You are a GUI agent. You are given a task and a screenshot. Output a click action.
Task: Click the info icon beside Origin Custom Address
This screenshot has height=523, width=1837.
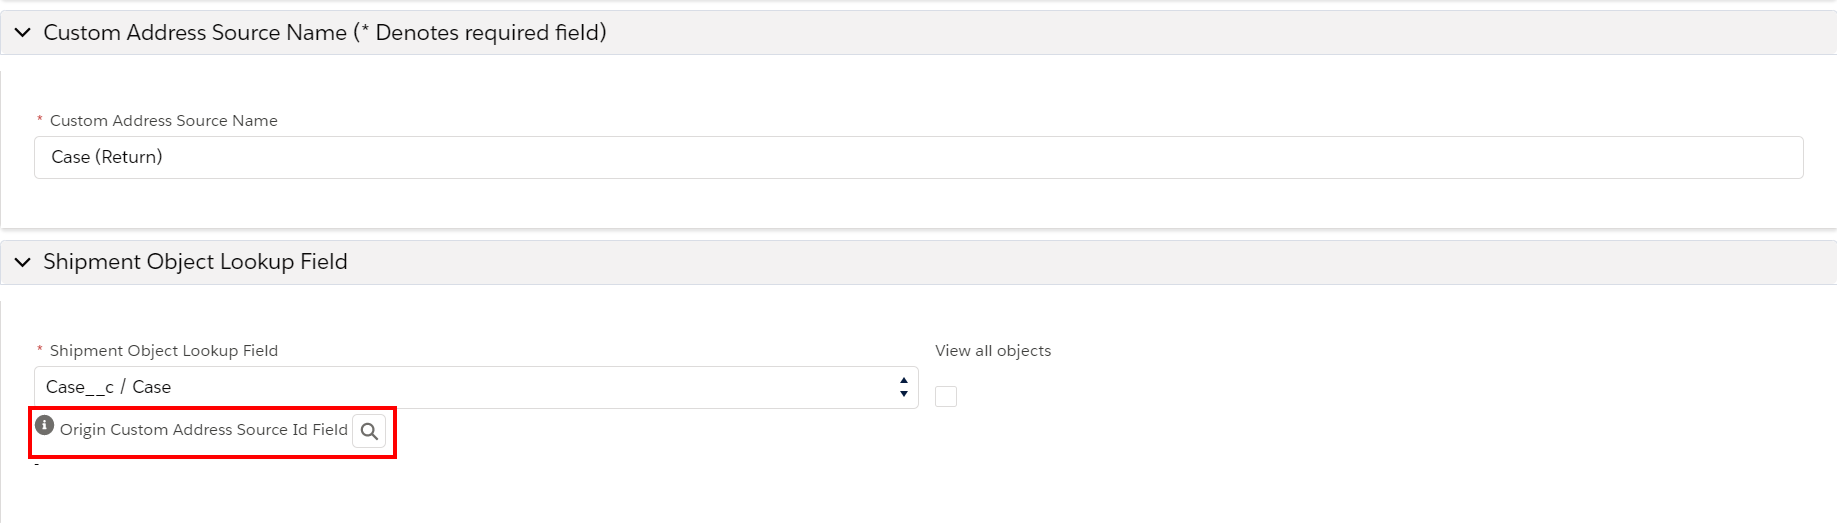click(44, 425)
